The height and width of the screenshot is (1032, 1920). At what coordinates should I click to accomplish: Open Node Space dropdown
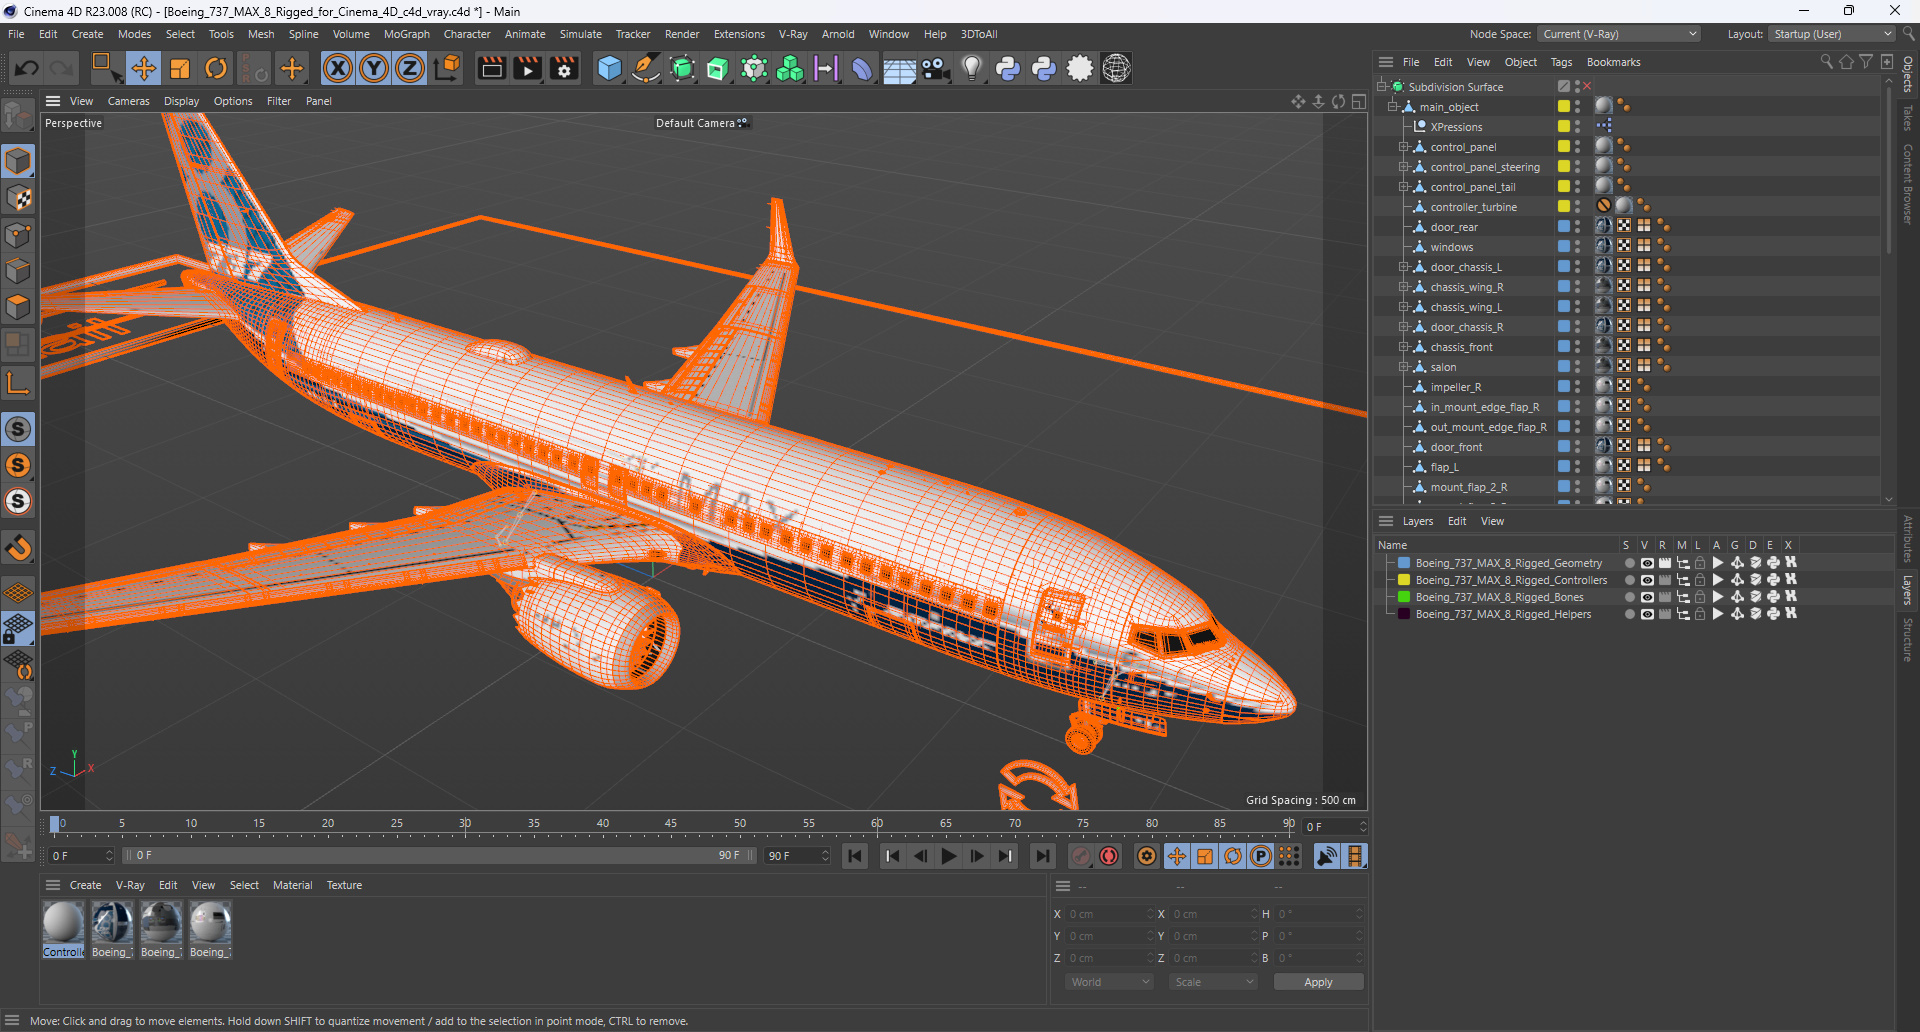point(1619,34)
